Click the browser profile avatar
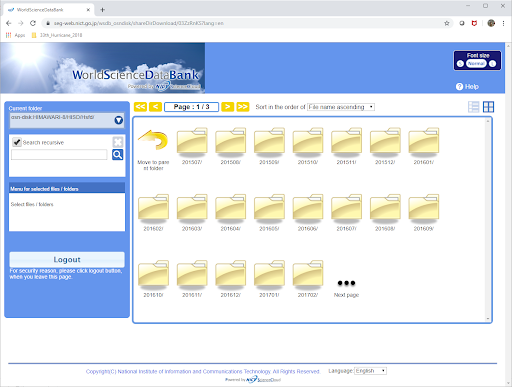Viewport: 512px width, 387px height. pyautogui.click(x=491, y=23)
